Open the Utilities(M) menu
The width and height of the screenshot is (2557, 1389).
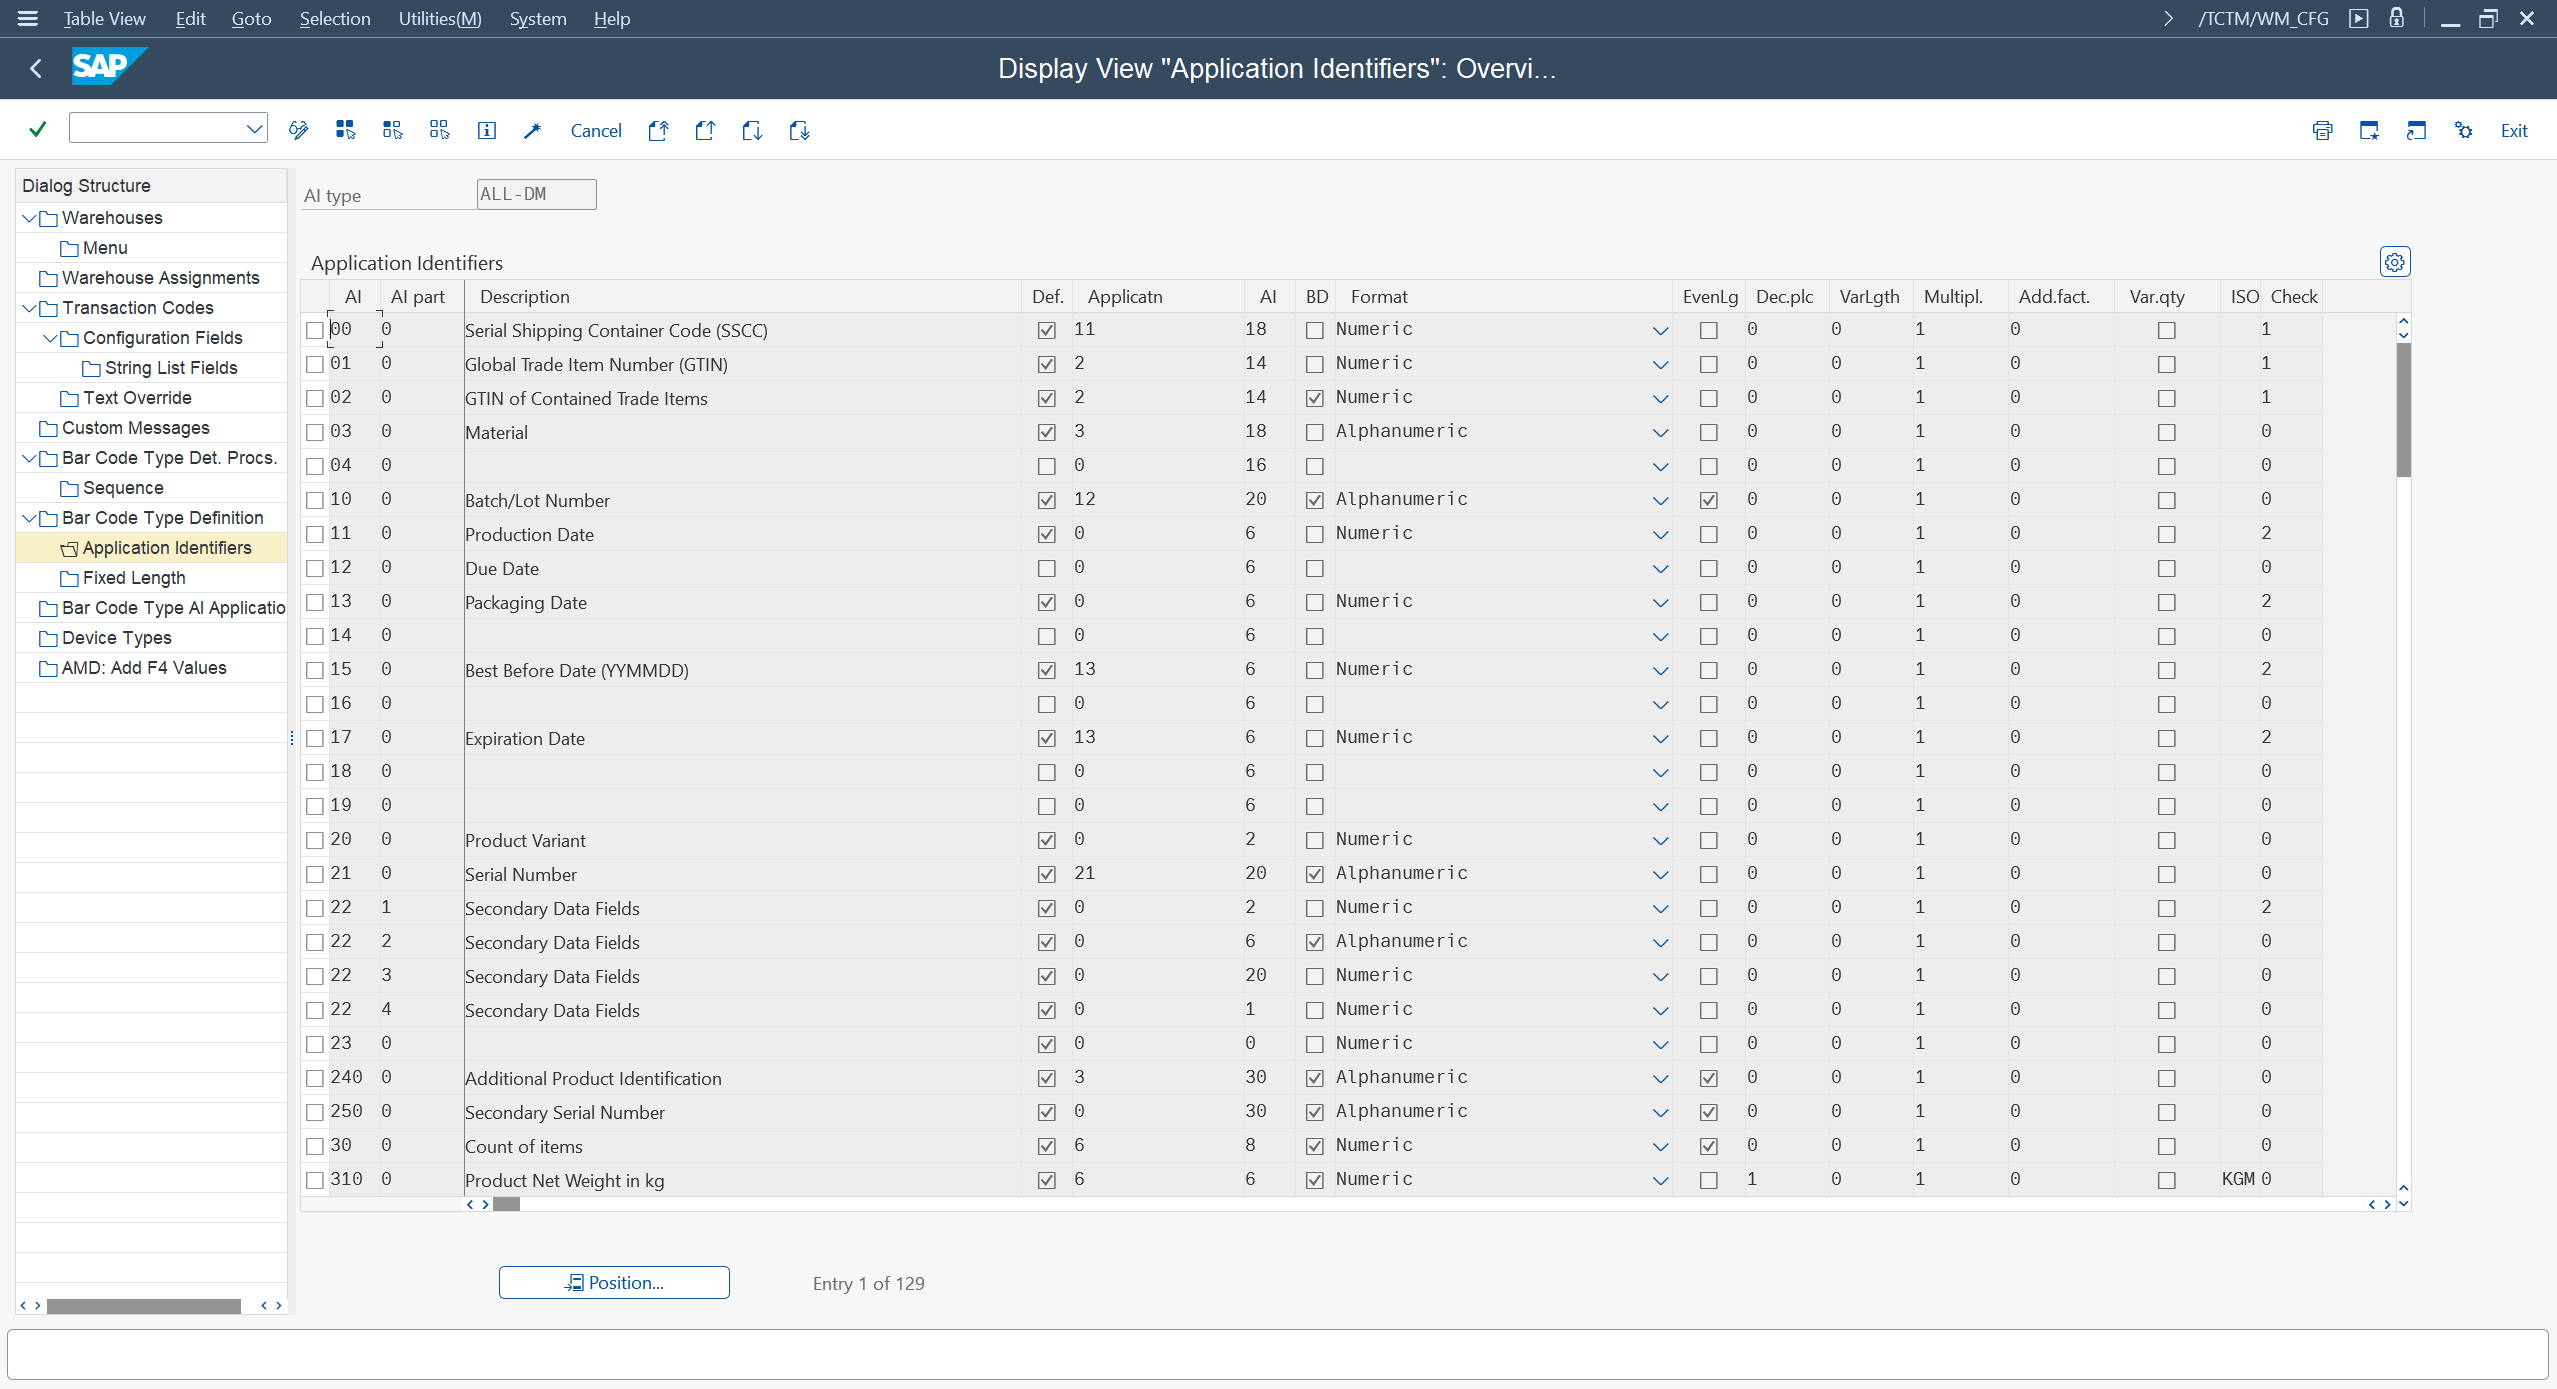[x=439, y=18]
